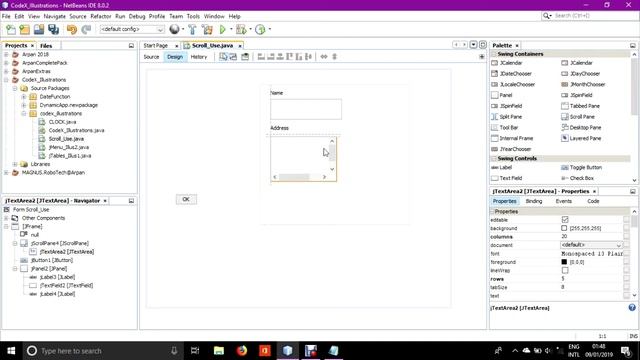
Task: Select the Connection Mode design icon
Action: click(x=233, y=57)
